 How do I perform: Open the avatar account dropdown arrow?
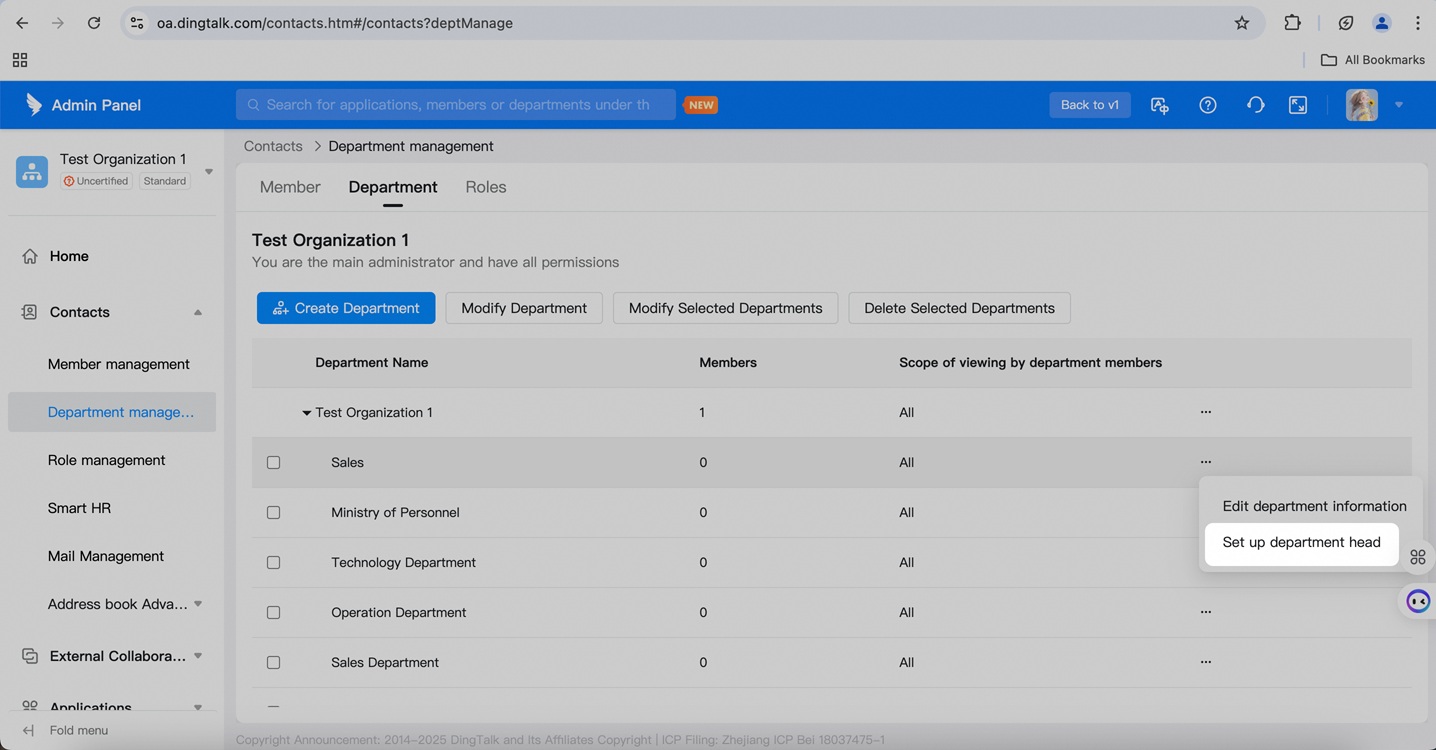tap(1399, 105)
